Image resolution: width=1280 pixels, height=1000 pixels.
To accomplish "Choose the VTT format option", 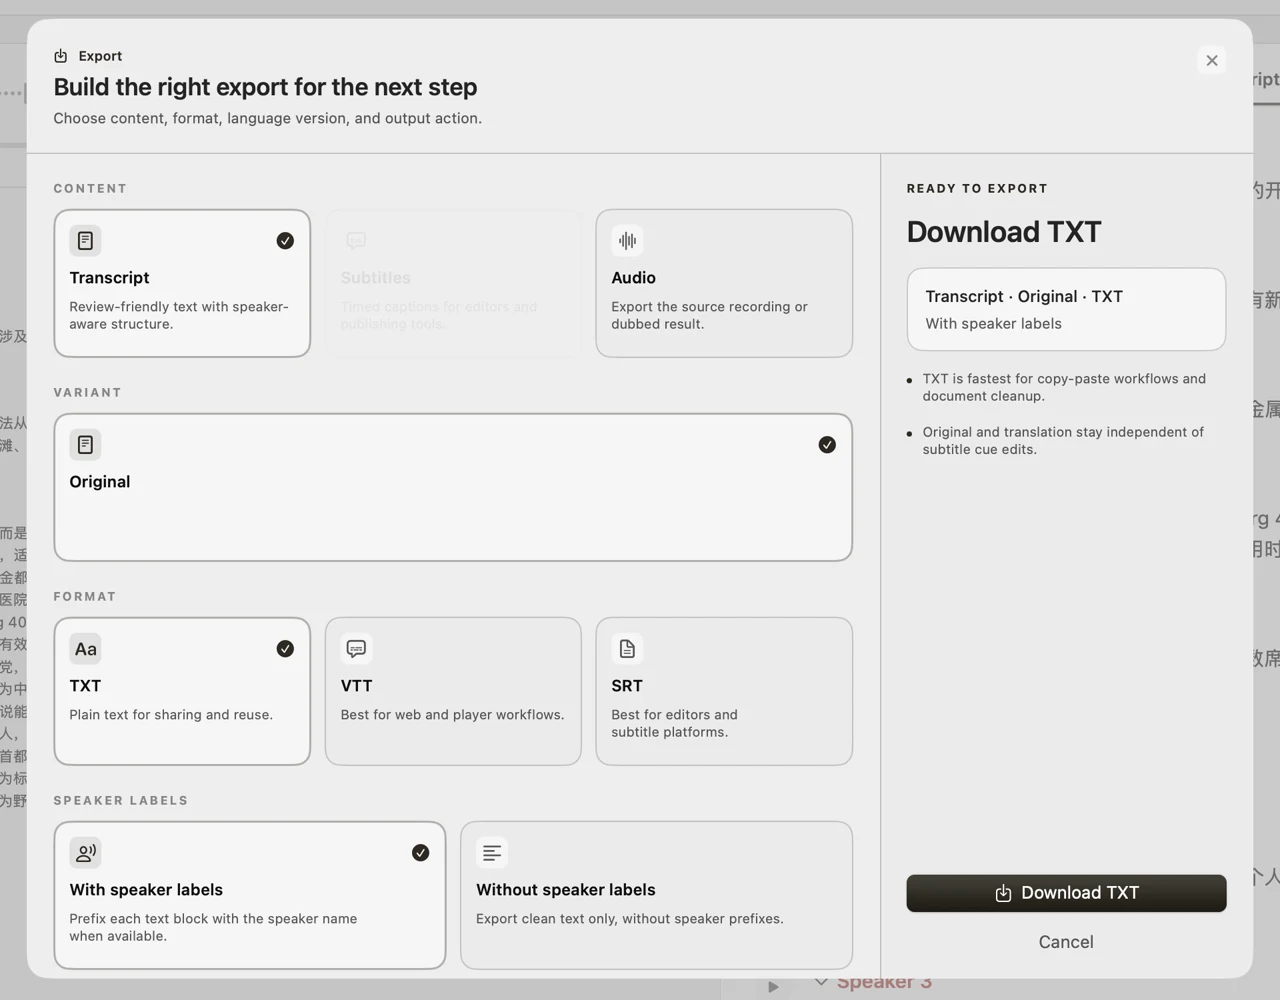I will [x=453, y=691].
